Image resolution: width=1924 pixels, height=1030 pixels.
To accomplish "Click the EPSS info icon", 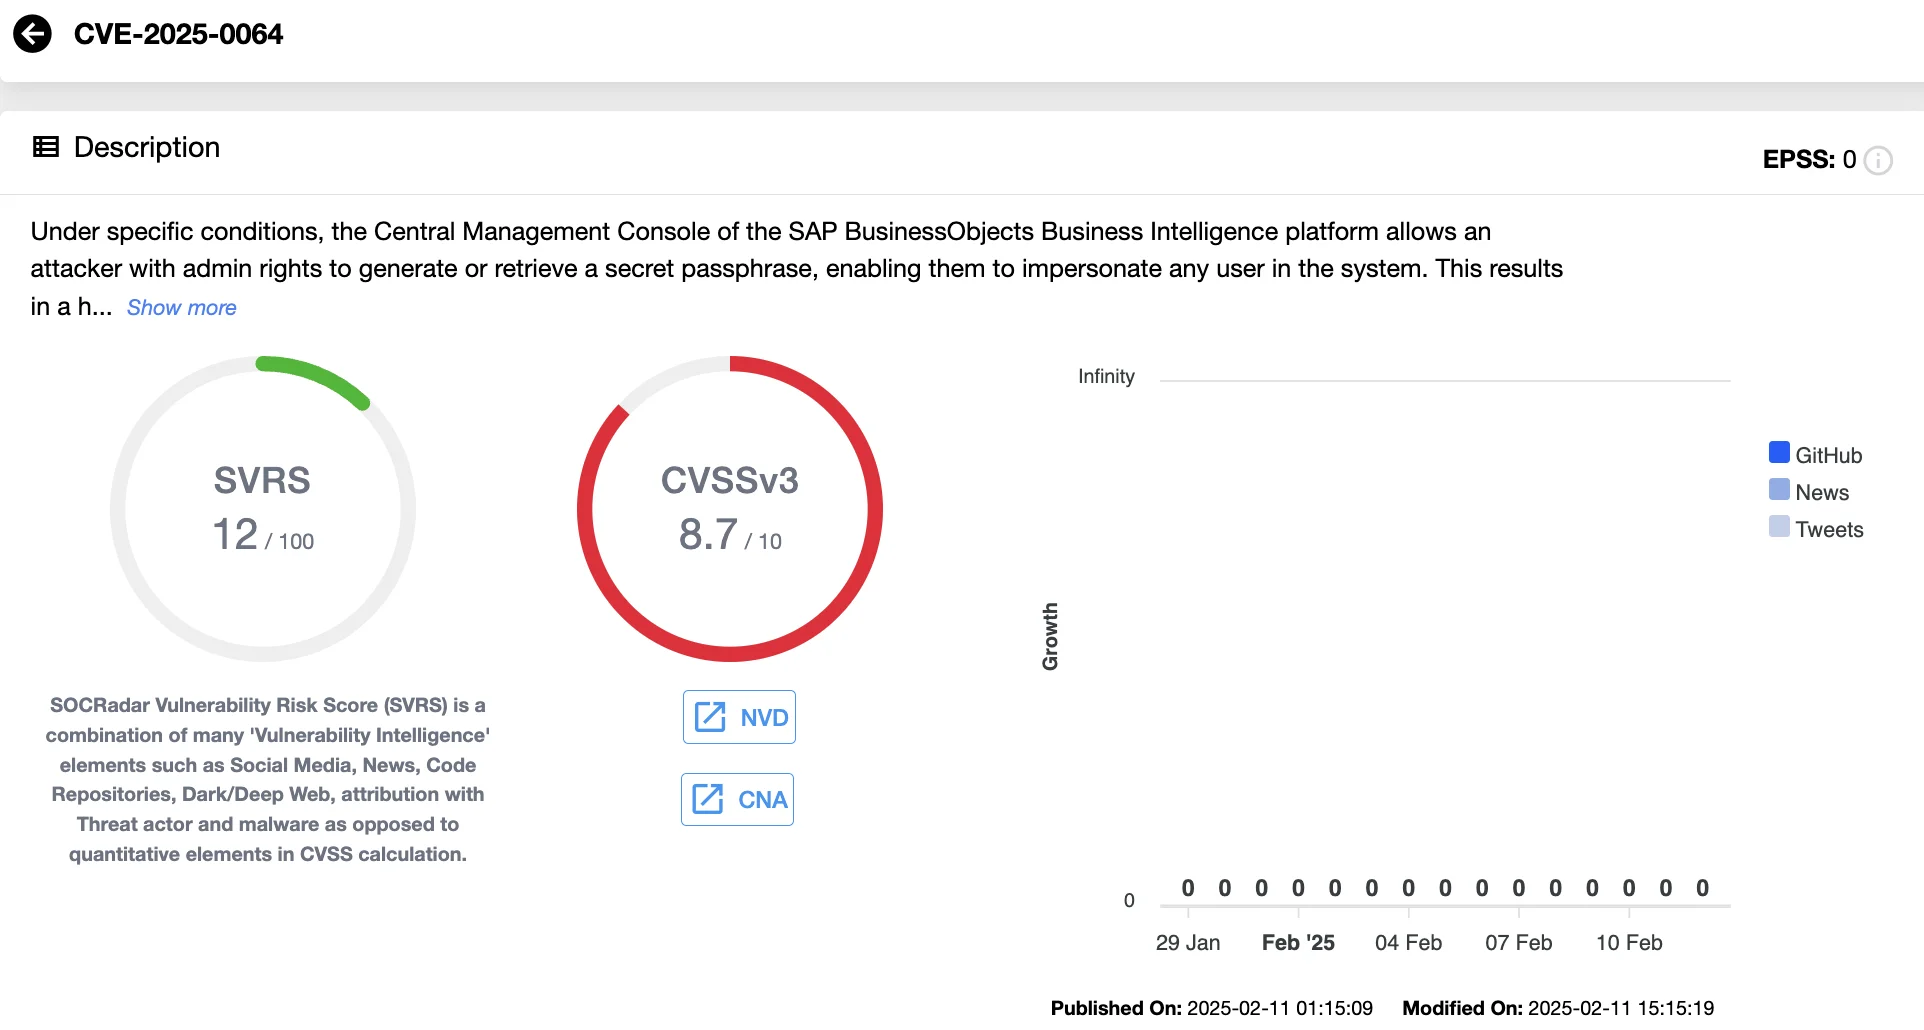I will click(1878, 160).
